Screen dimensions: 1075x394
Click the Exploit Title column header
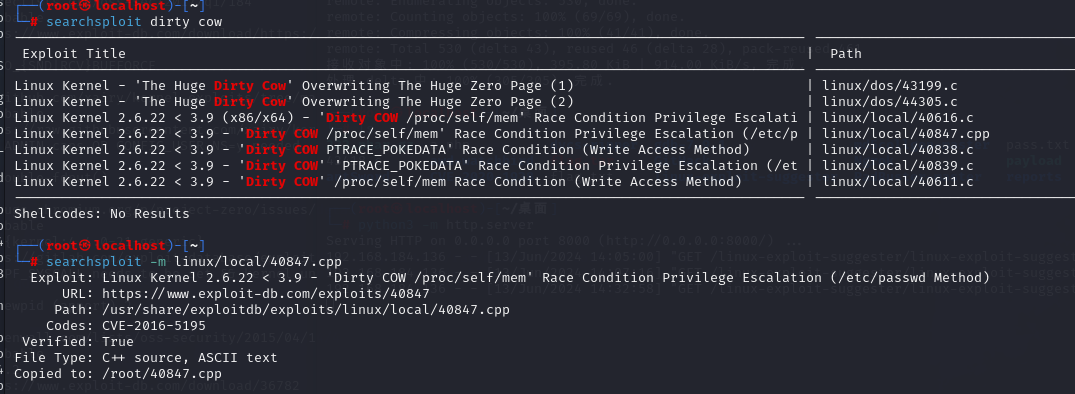74,53
